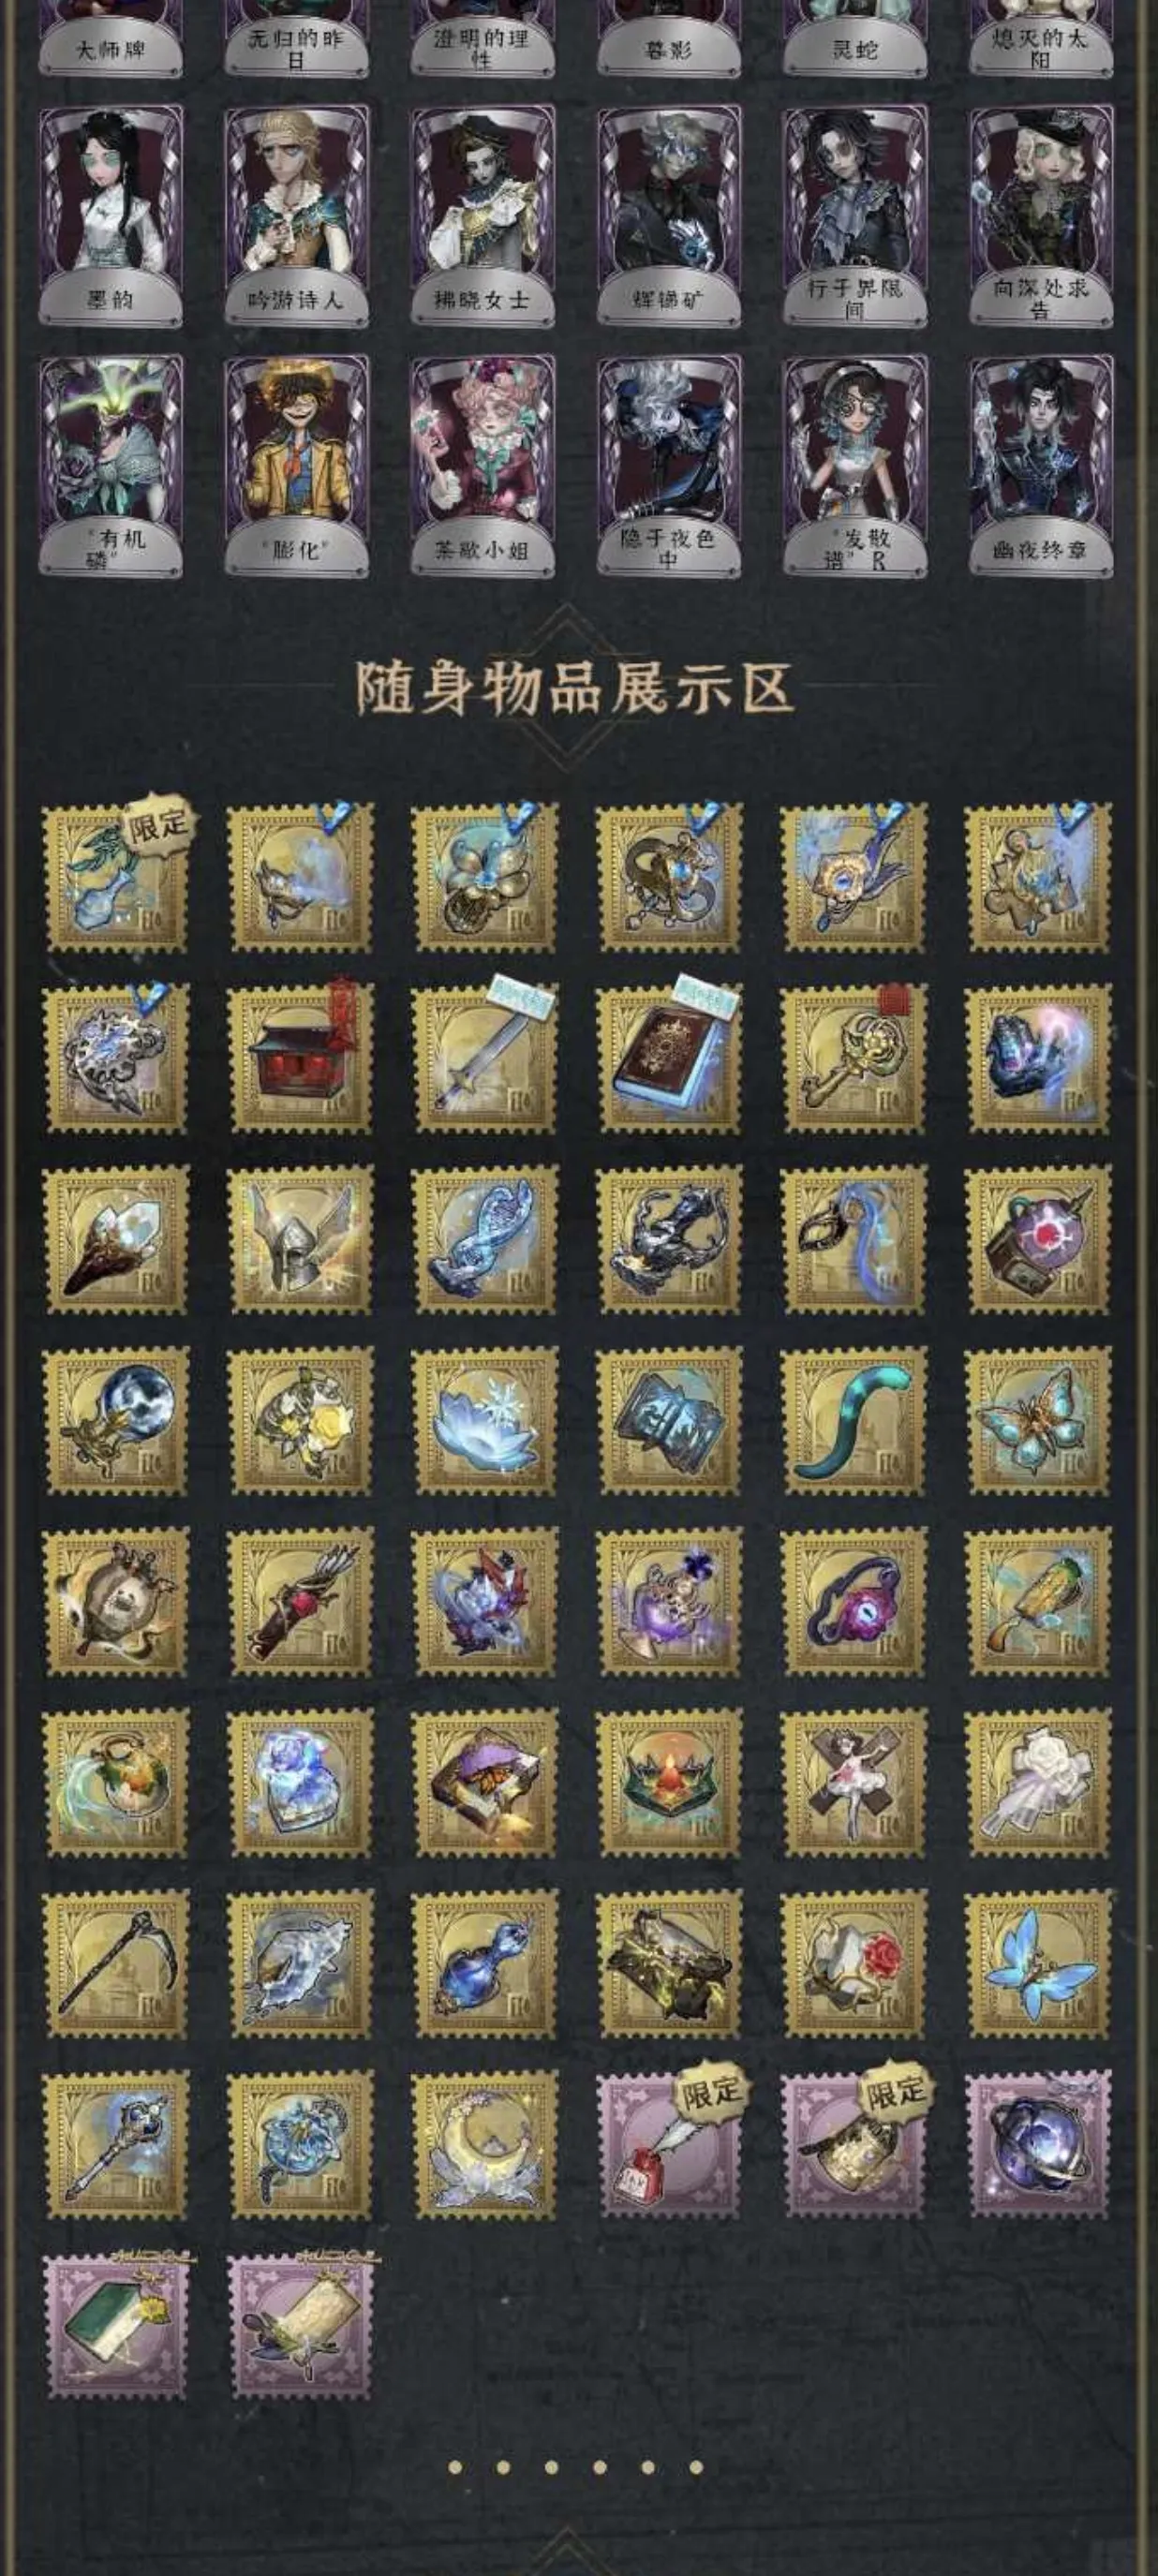
Task: Select the ballerina doll on cross stamp
Action: [x=854, y=1783]
